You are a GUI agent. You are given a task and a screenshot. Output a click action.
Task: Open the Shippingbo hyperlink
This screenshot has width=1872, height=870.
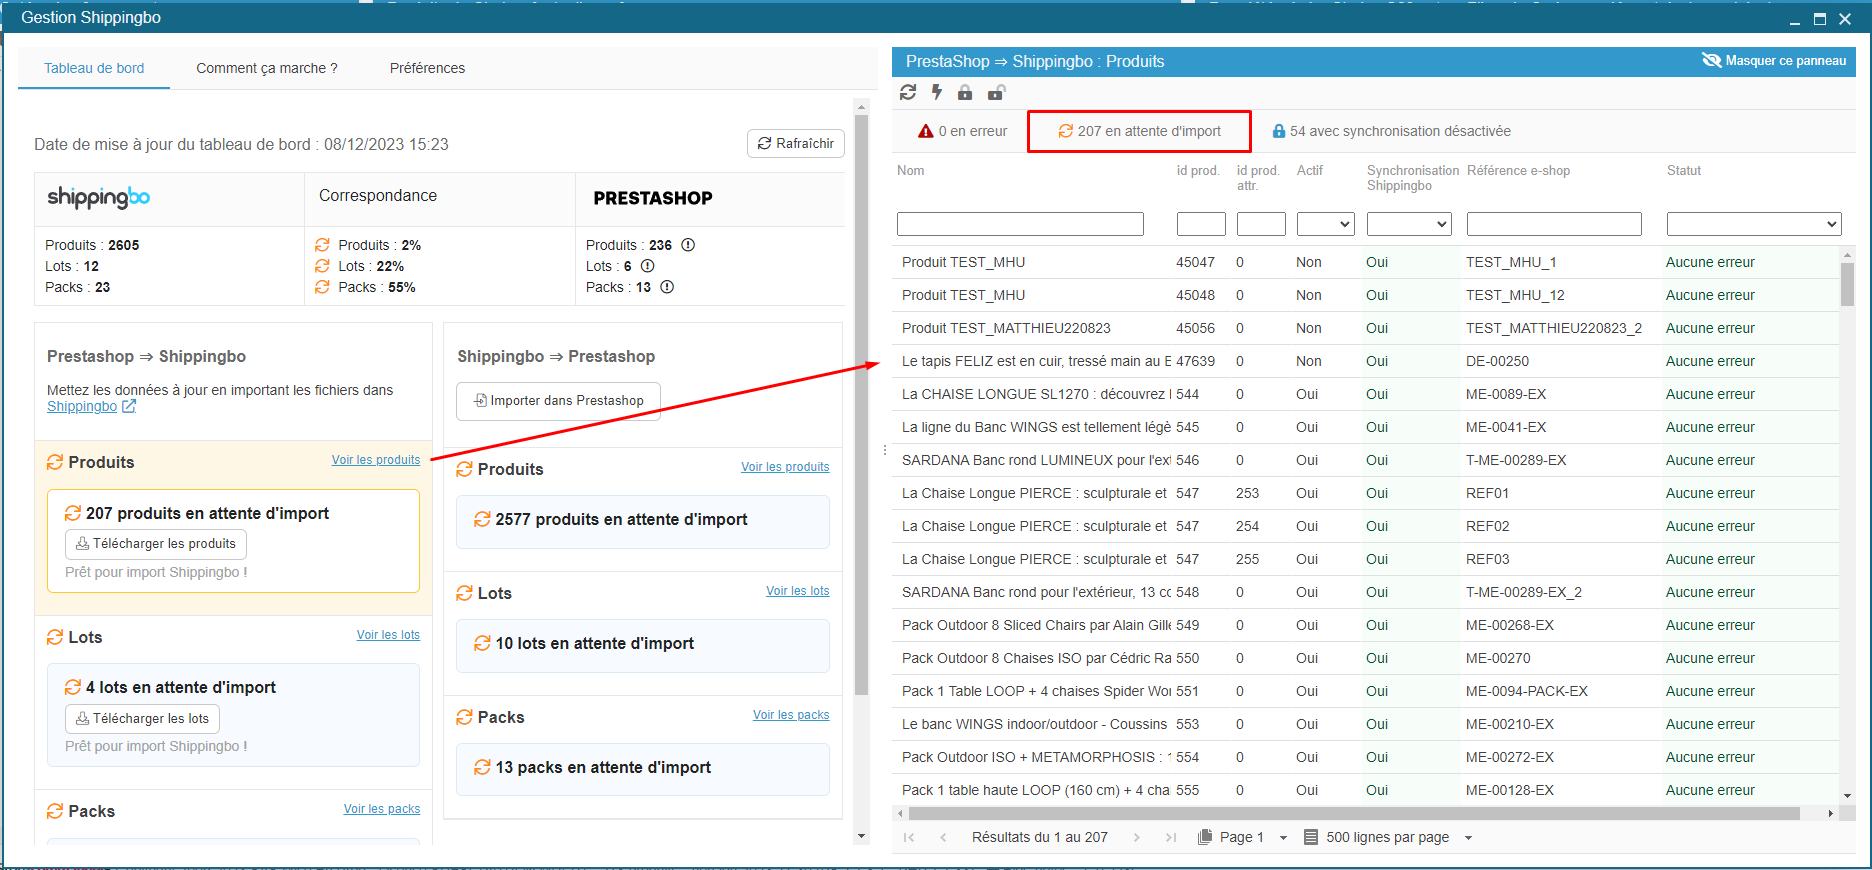82,406
